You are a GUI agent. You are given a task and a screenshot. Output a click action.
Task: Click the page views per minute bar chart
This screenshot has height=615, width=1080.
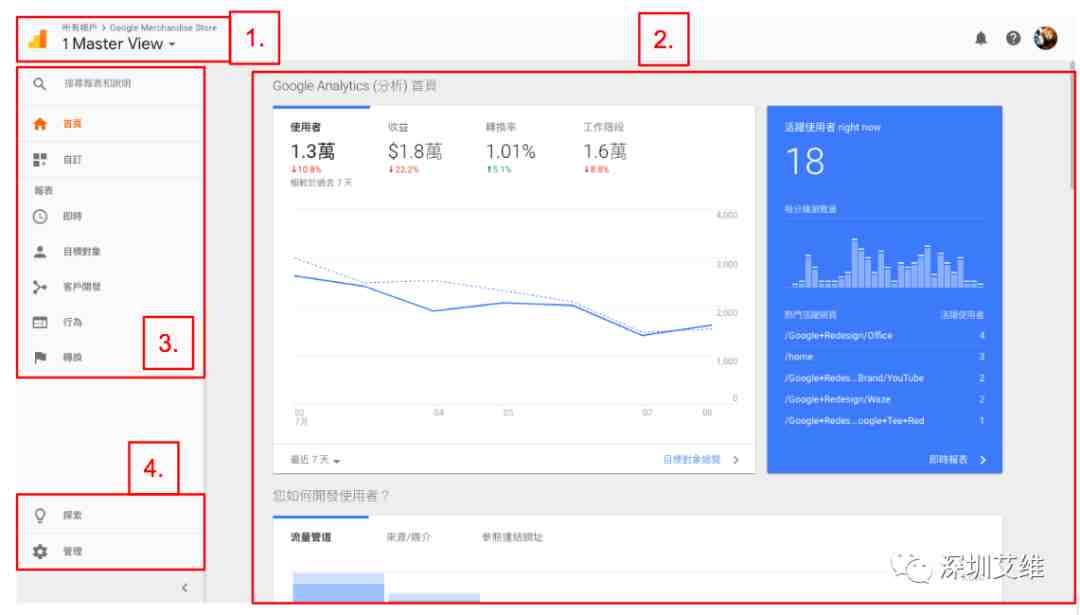pos(886,262)
